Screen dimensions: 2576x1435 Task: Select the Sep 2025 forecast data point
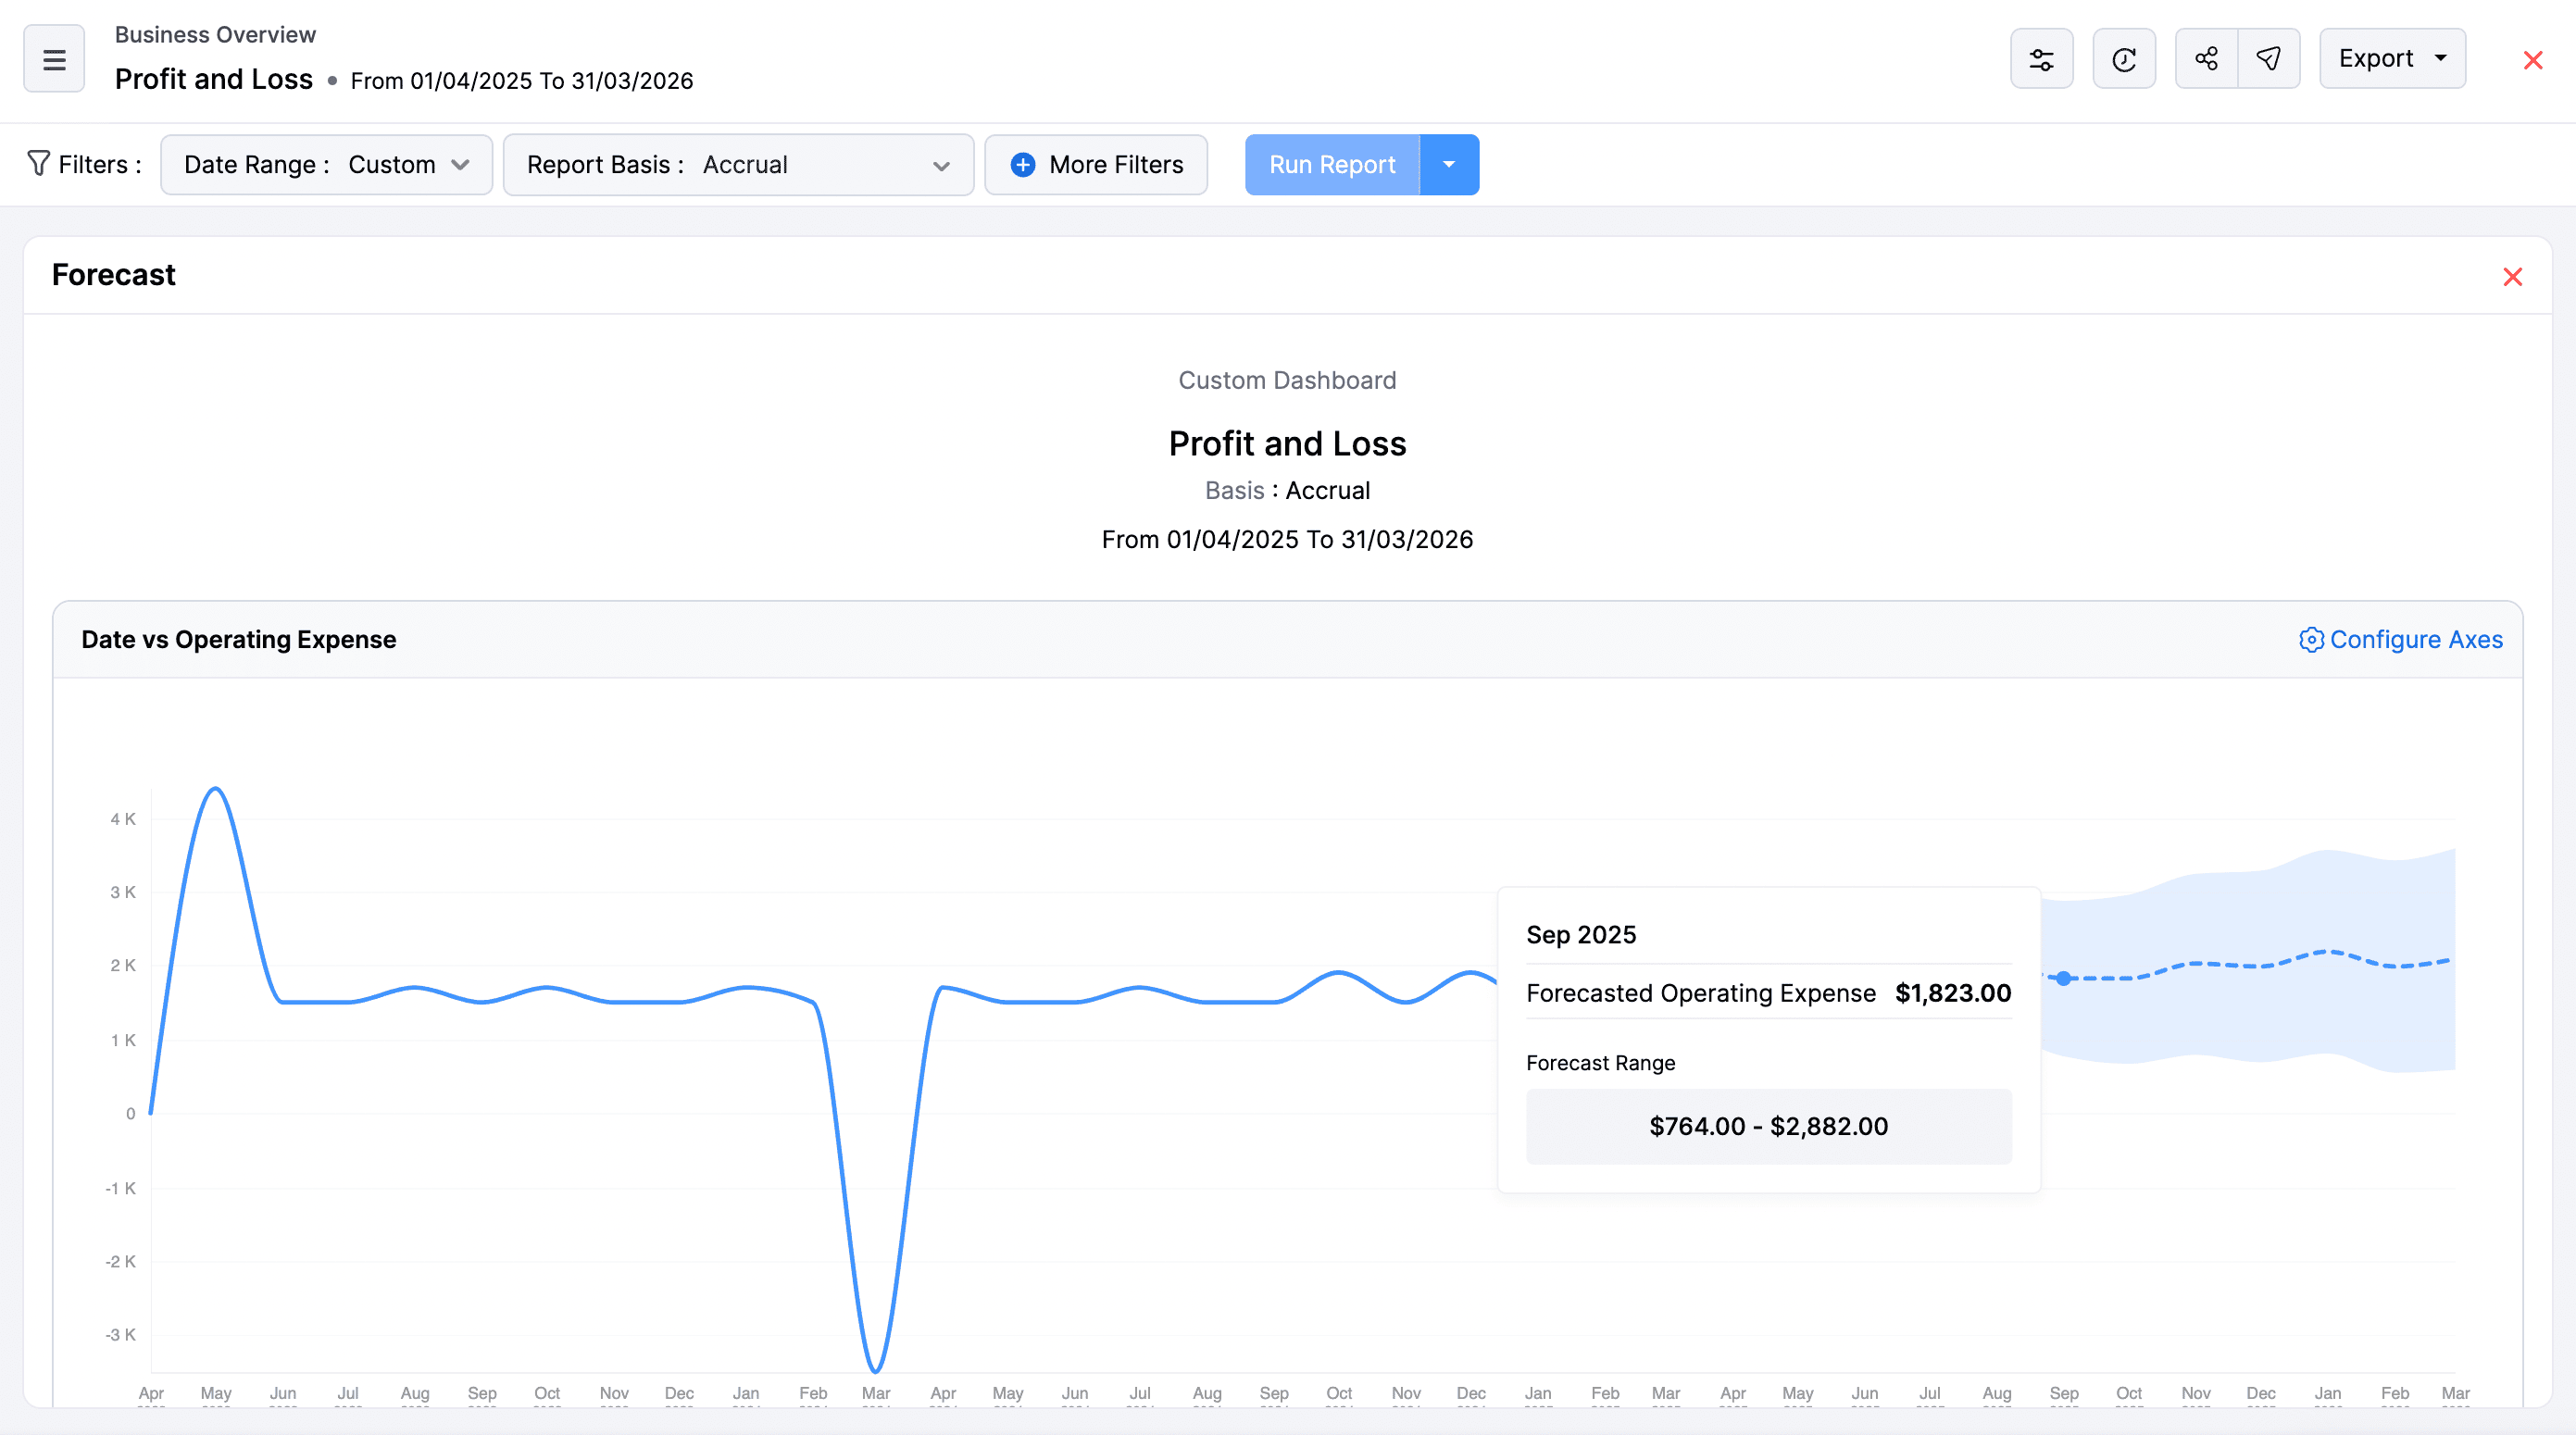tap(2063, 978)
